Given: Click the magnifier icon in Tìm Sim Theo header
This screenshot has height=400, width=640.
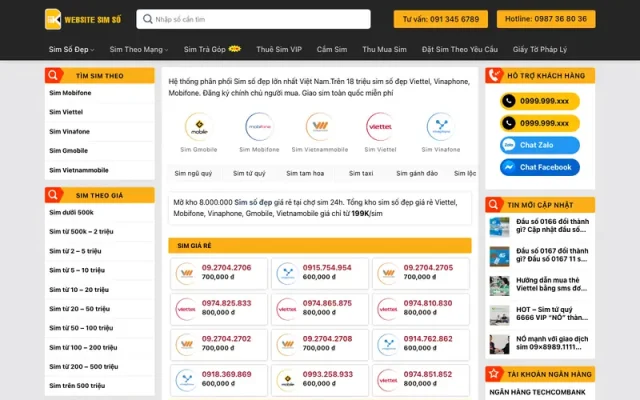Looking at the screenshot, I should (x=53, y=76).
